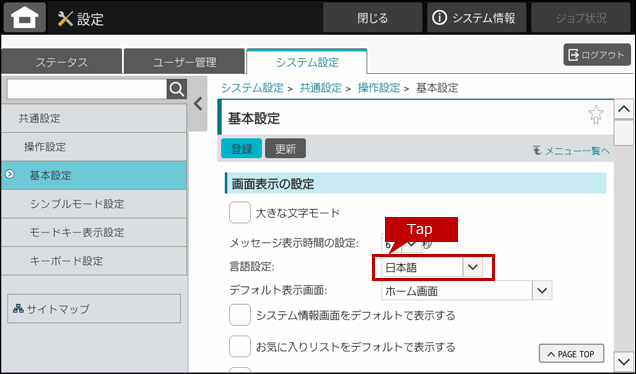Open ジョブ状況 button
Screen dimensions: 636x374
tap(581, 18)
